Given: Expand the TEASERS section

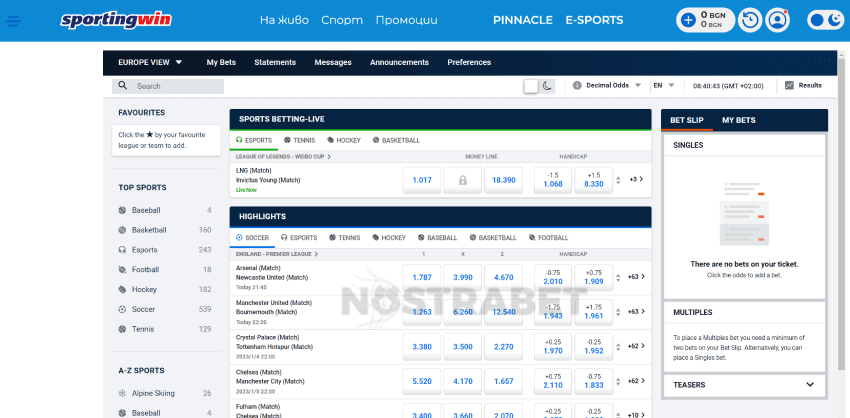Looking at the screenshot, I should coord(745,385).
